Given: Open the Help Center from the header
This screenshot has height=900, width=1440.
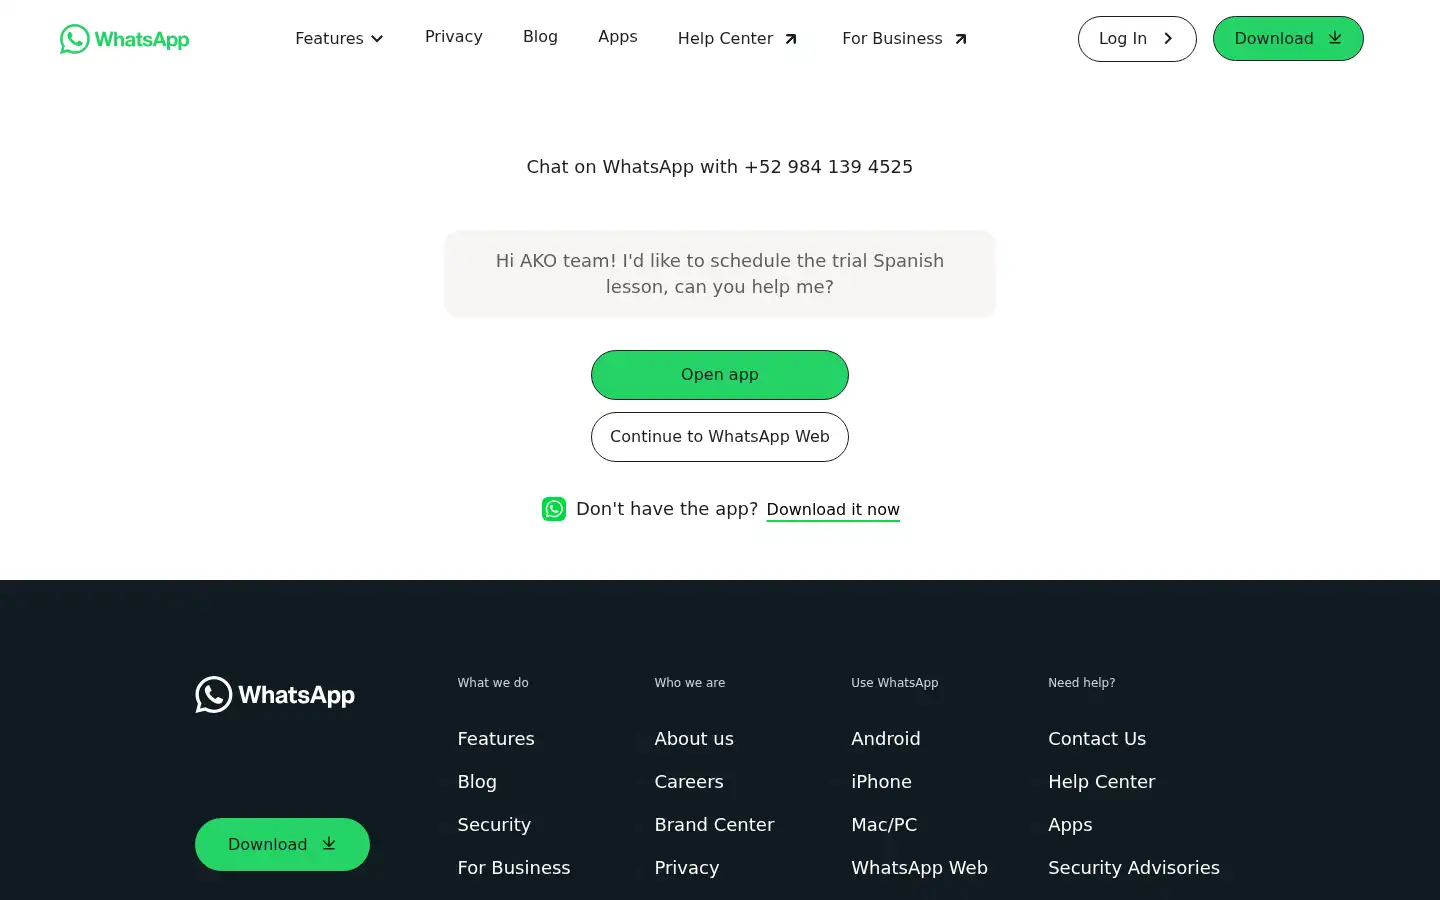Looking at the screenshot, I should [x=738, y=39].
